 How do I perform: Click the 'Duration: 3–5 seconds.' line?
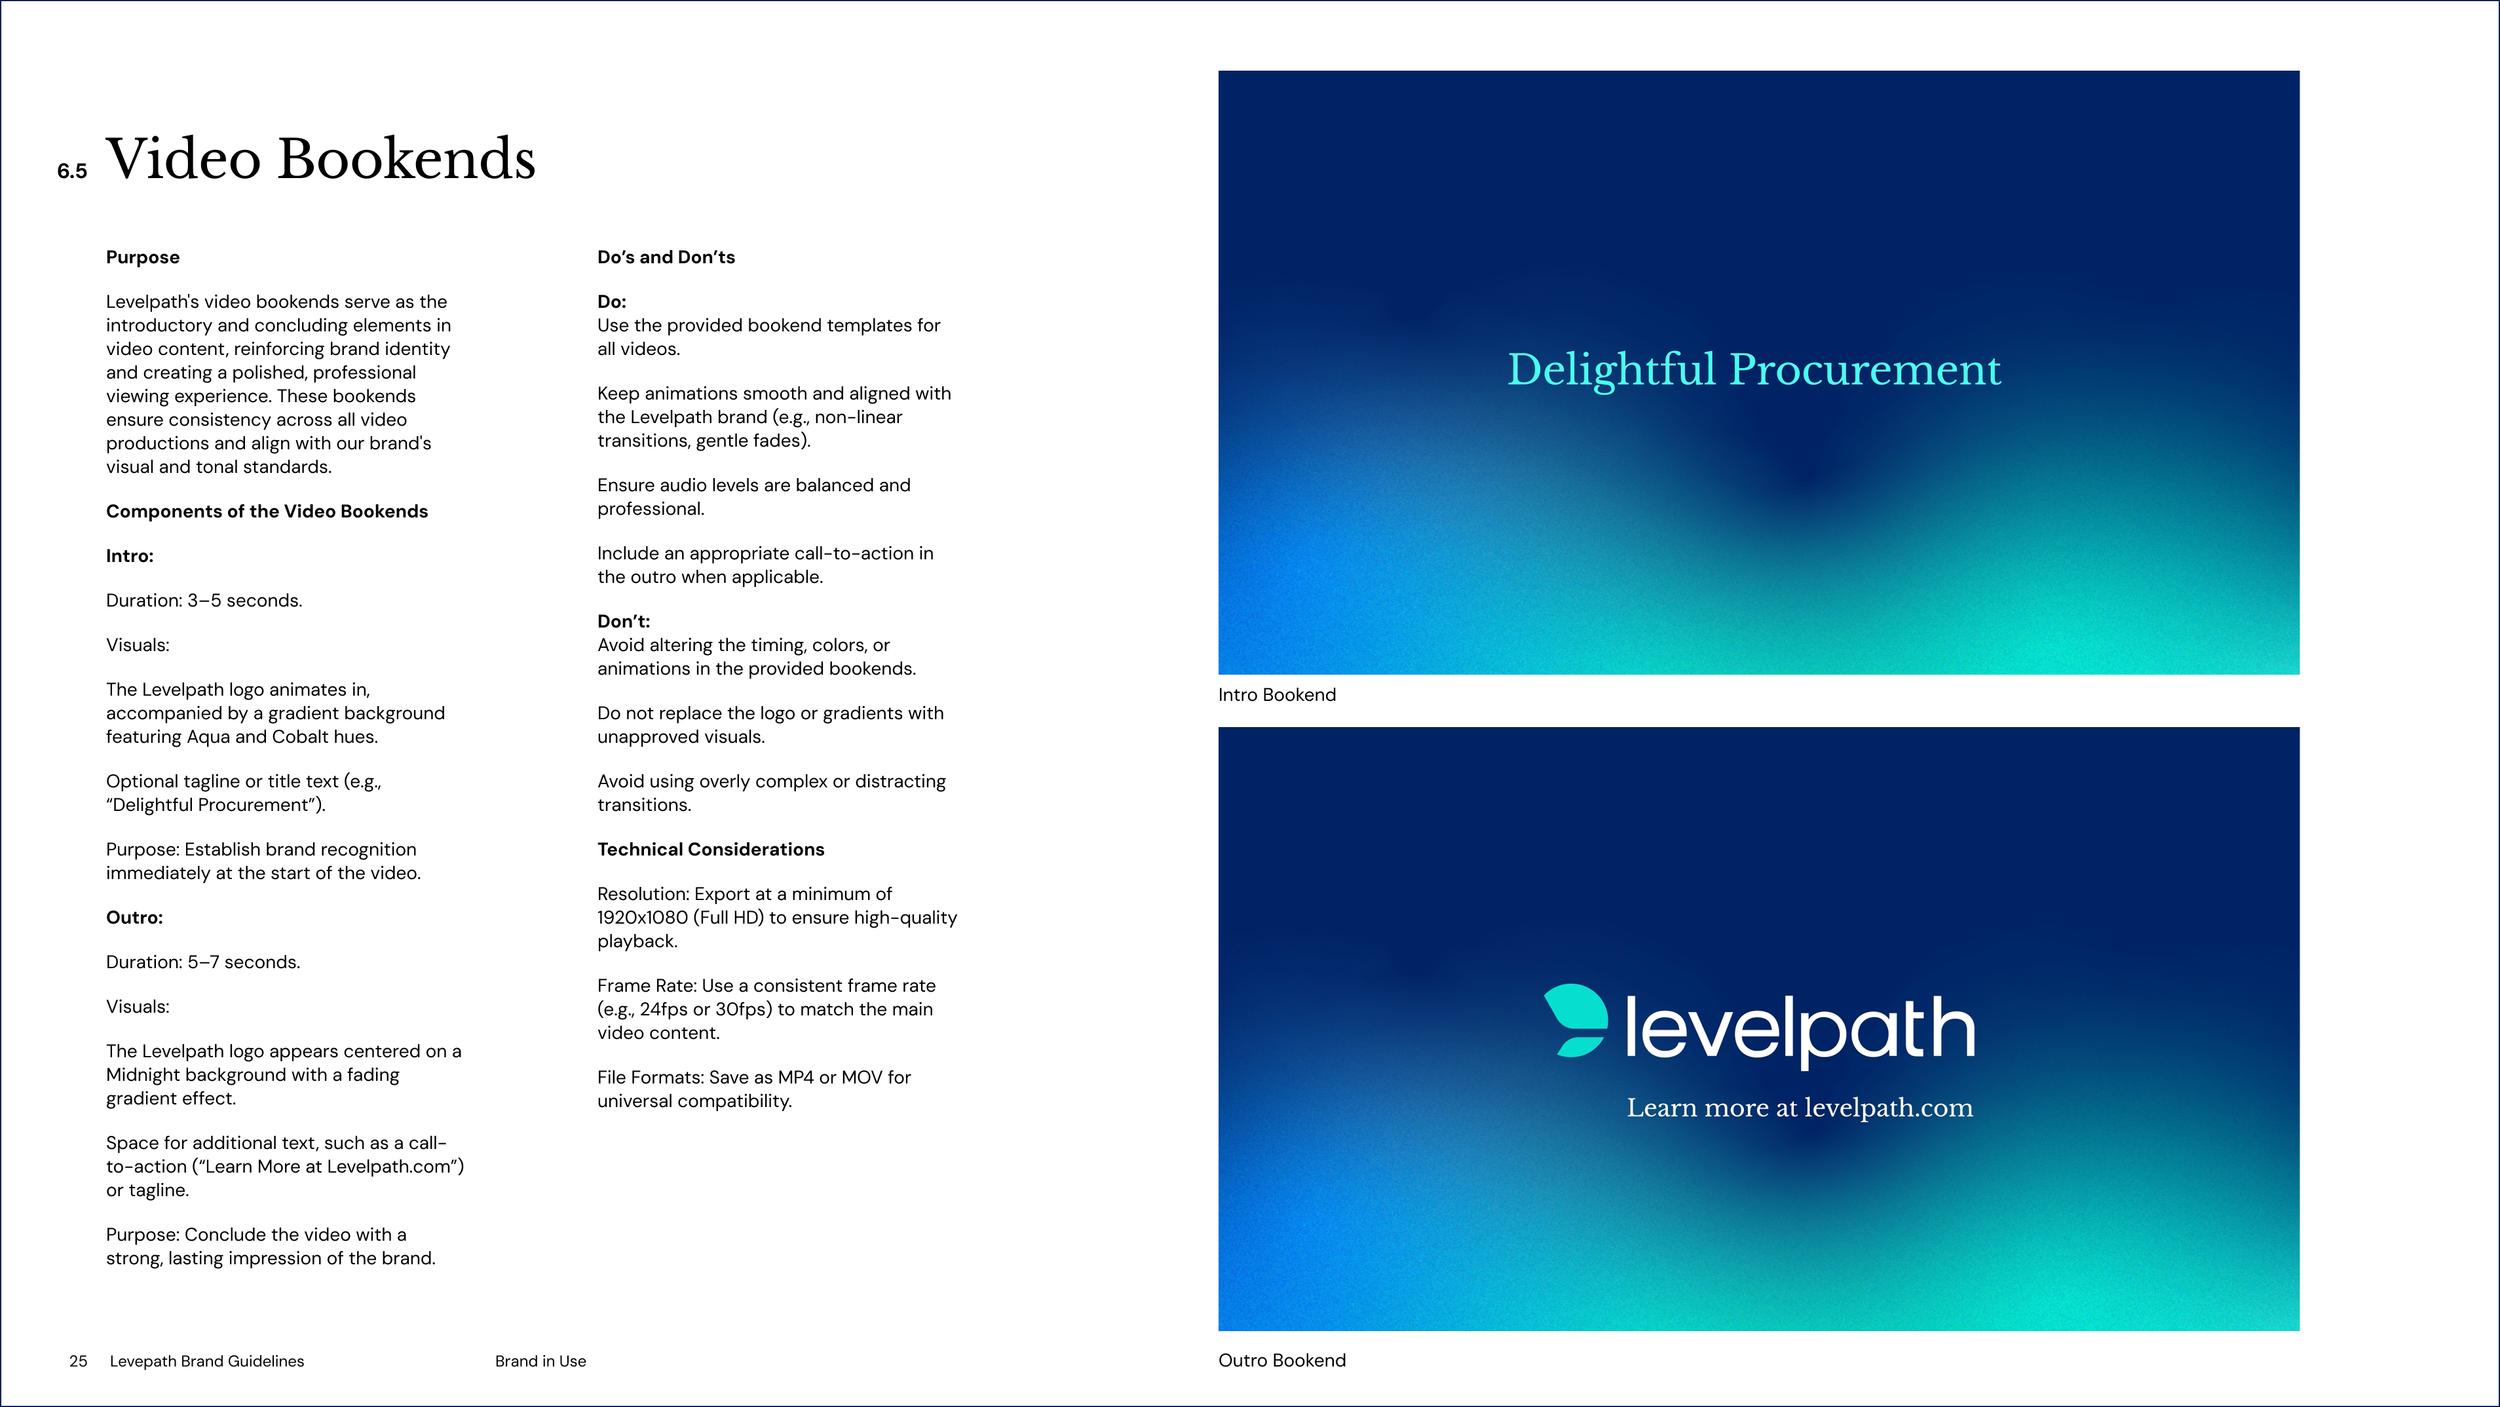point(204,600)
